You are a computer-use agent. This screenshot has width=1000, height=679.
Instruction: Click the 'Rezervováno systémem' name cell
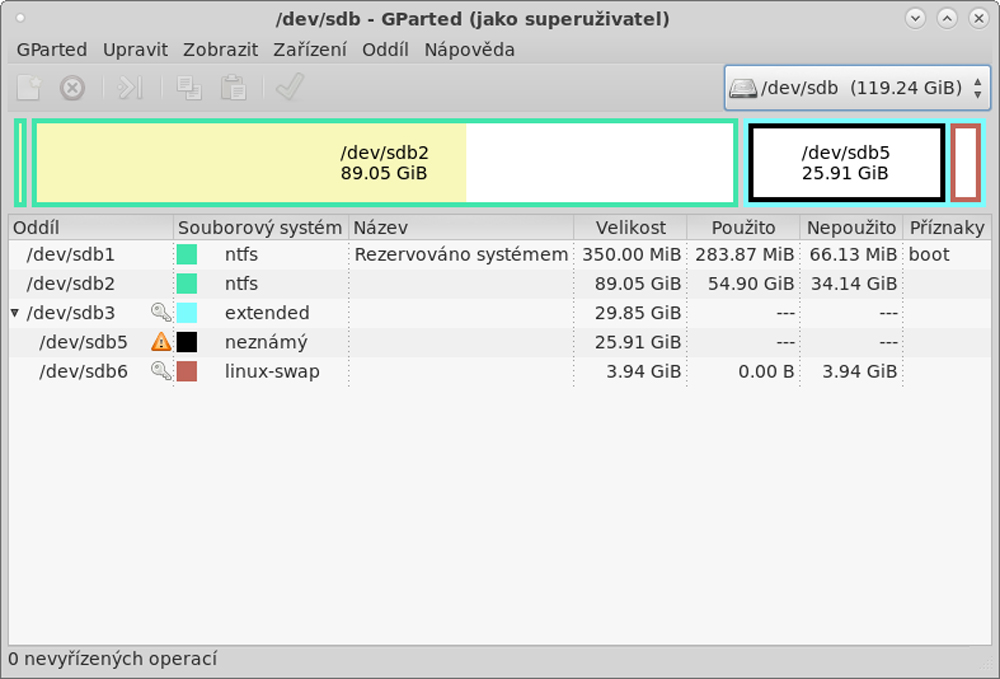tap(461, 254)
